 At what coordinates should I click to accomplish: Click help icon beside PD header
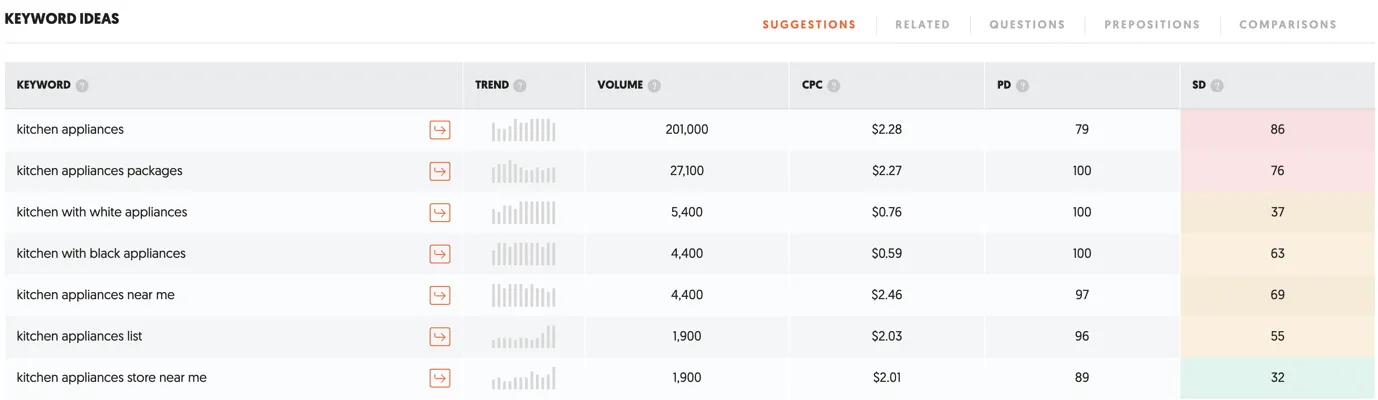click(1022, 86)
